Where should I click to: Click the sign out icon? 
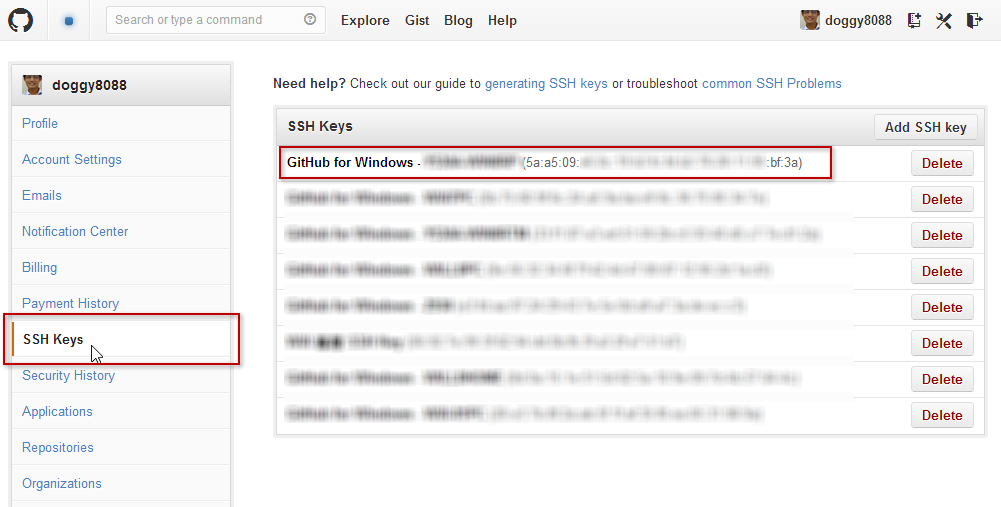[975, 20]
